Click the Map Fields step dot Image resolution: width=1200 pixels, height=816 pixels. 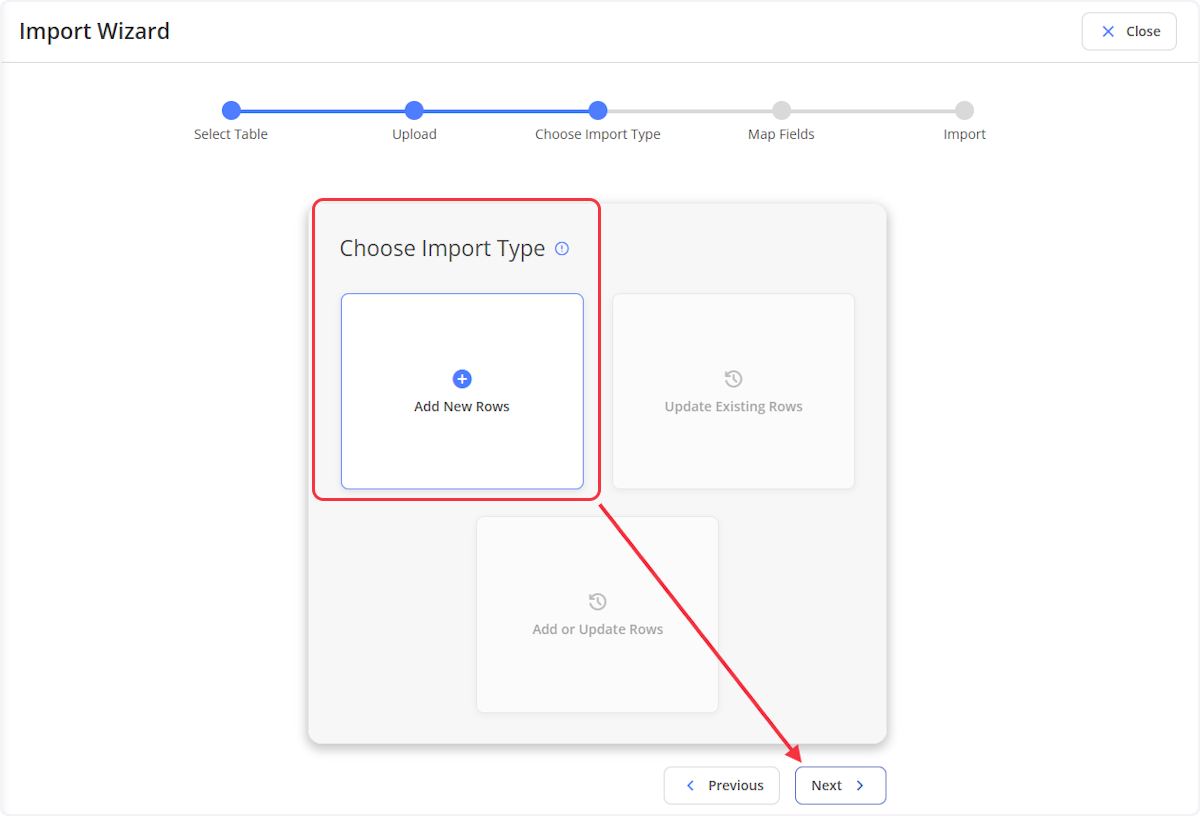pos(781,110)
